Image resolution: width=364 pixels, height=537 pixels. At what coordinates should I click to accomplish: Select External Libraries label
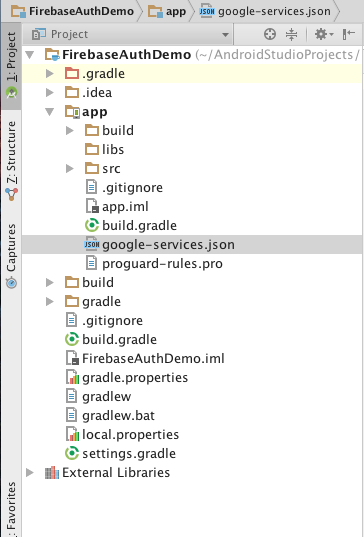click(116, 473)
